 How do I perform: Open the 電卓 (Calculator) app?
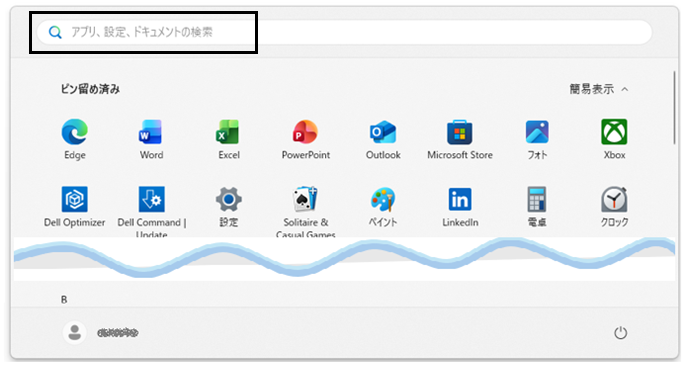537,199
